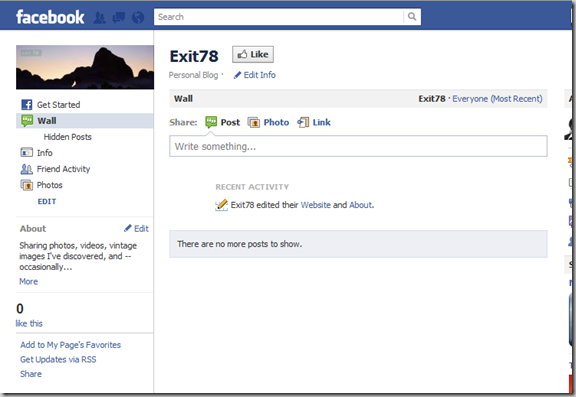Click the Exit78 page title

pyautogui.click(x=194, y=56)
